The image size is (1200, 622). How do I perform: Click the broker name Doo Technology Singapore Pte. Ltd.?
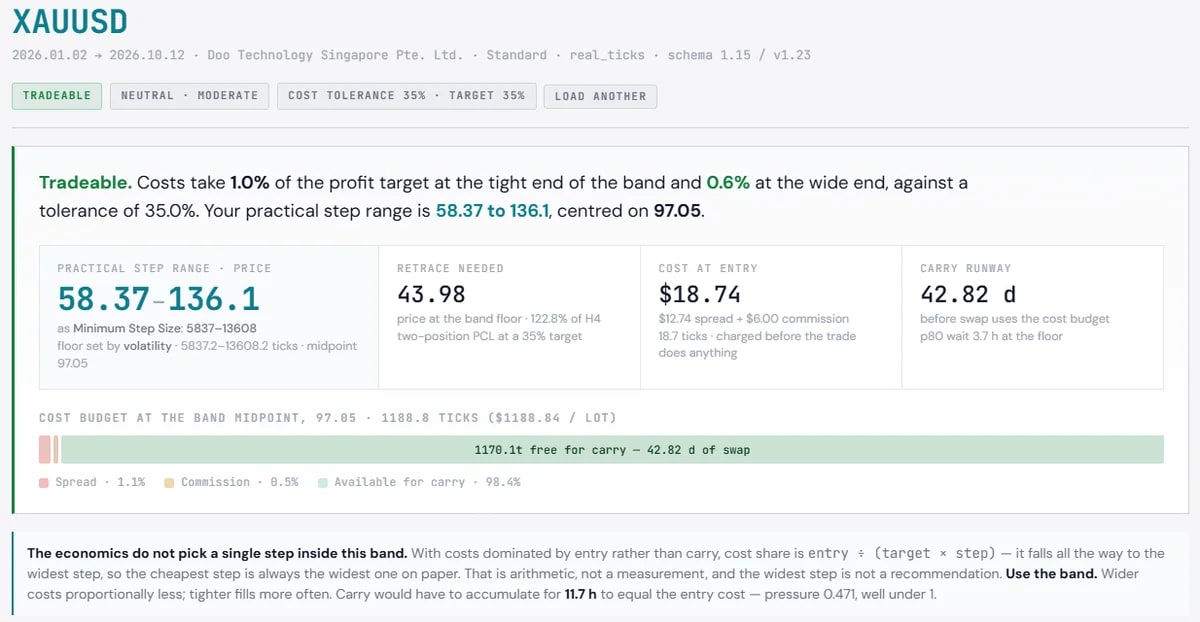(x=336, y=55)
